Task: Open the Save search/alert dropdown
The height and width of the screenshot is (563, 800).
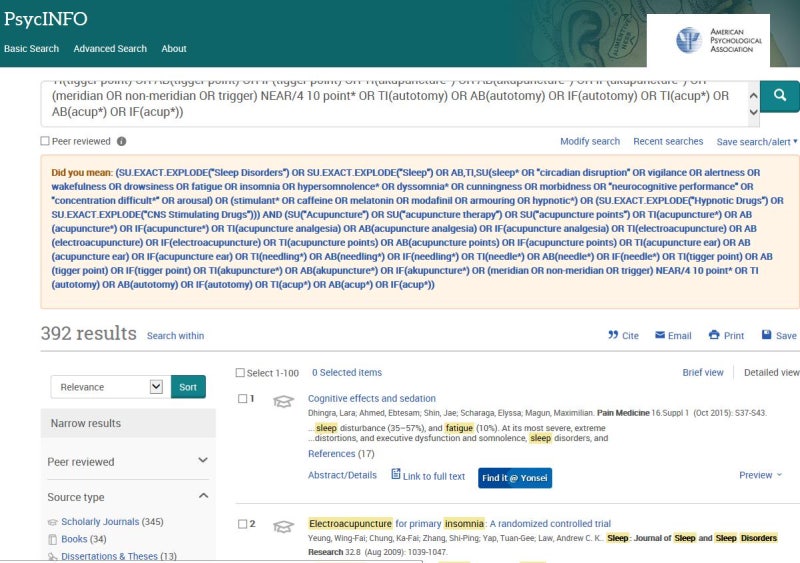Action: 757,142
